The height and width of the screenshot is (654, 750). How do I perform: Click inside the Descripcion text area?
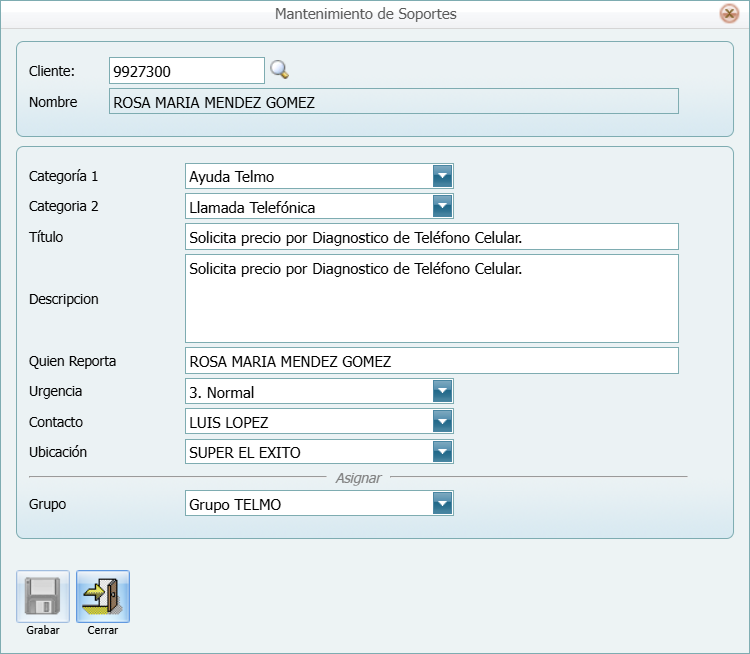pos(431,299)
